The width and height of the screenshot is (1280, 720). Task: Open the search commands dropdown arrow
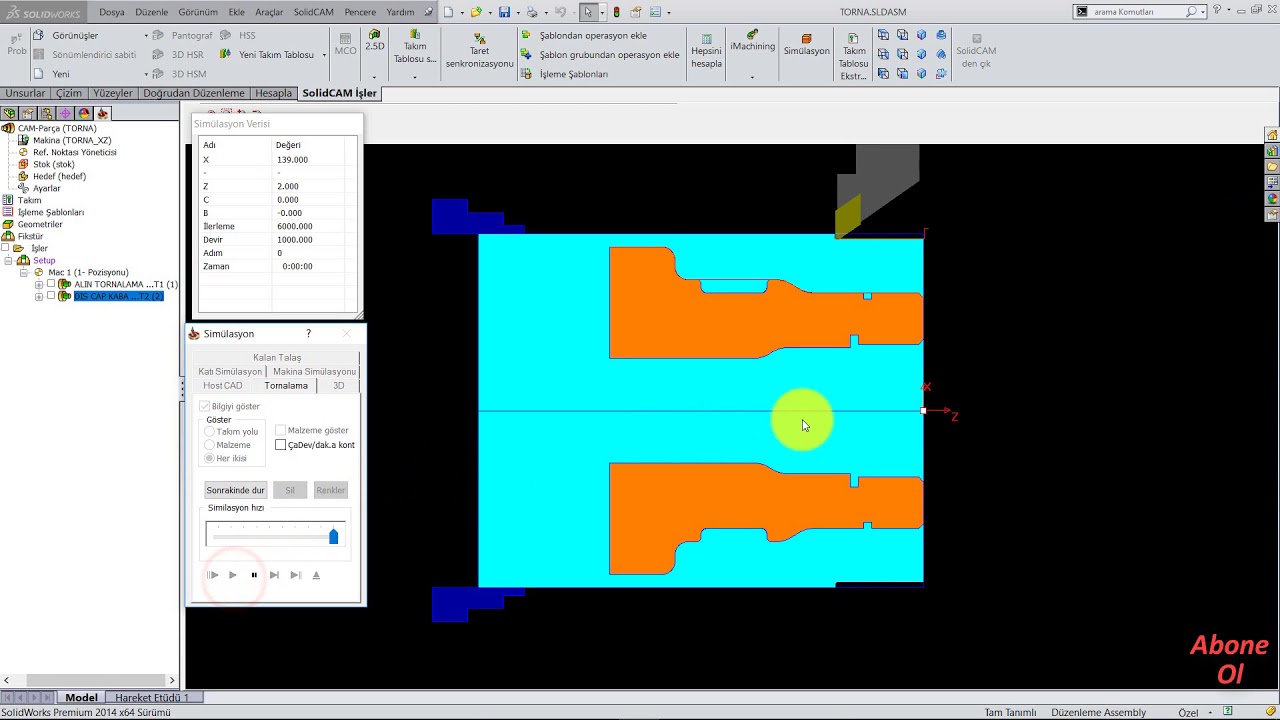click(x=1202, y=12)
